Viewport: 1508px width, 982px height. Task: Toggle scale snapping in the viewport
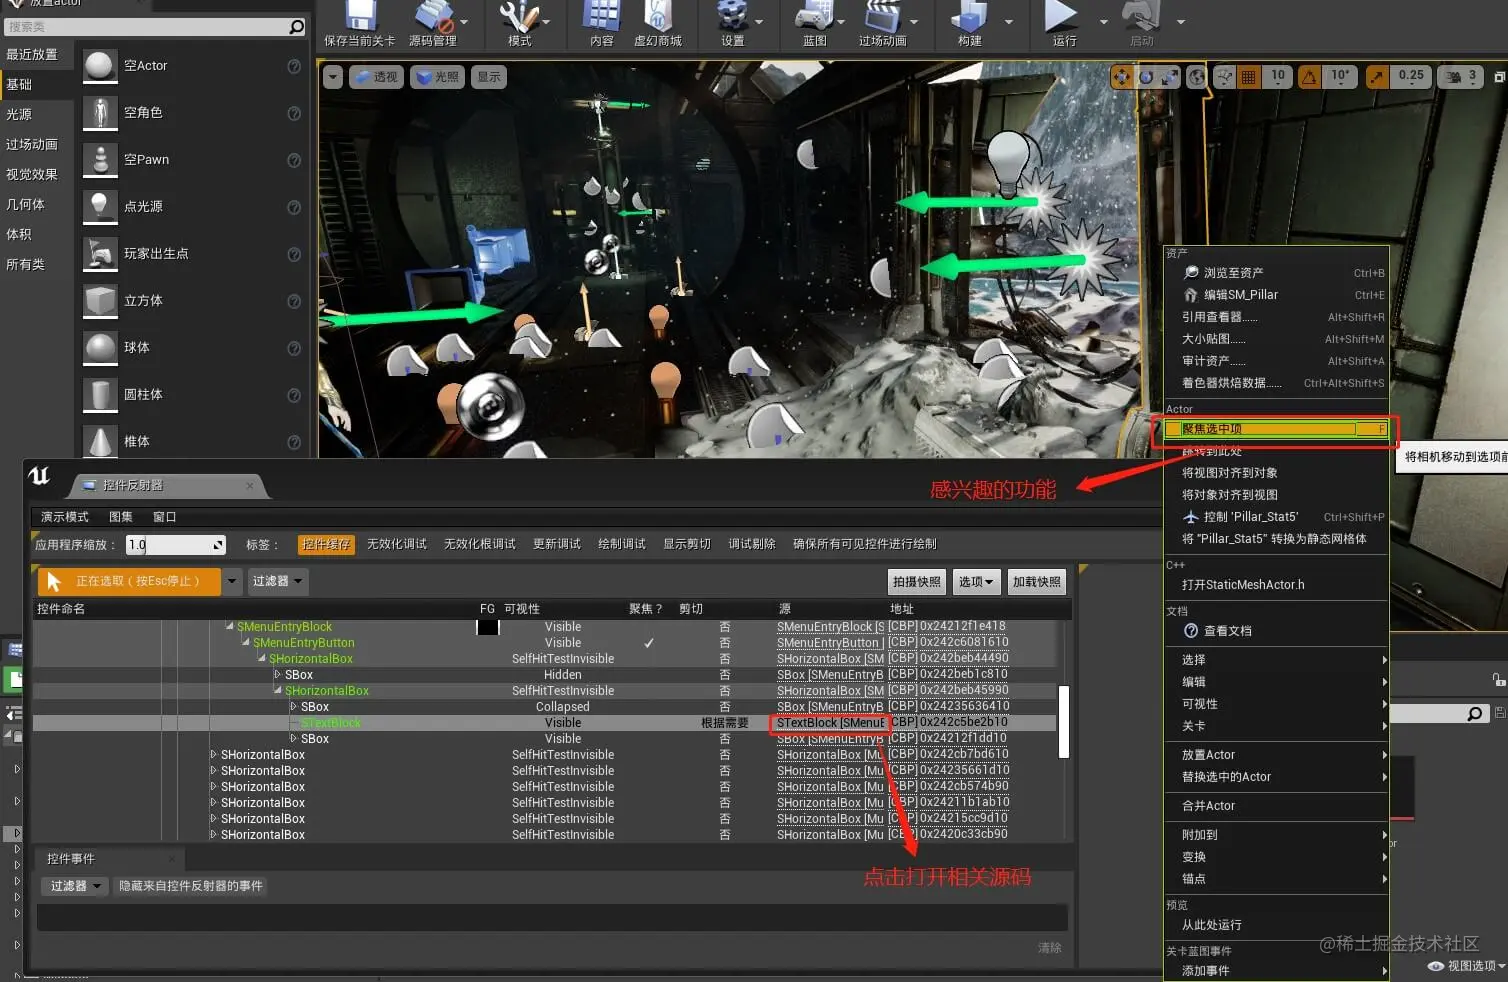click(x=1377, y=77)
